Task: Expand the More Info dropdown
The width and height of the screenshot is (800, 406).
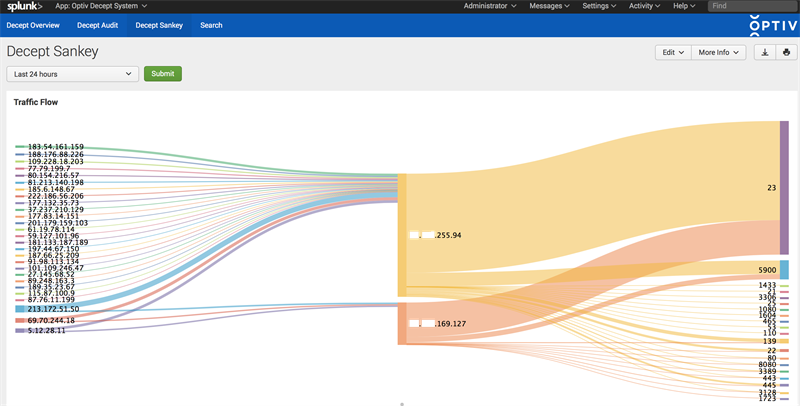Action: 719,52
